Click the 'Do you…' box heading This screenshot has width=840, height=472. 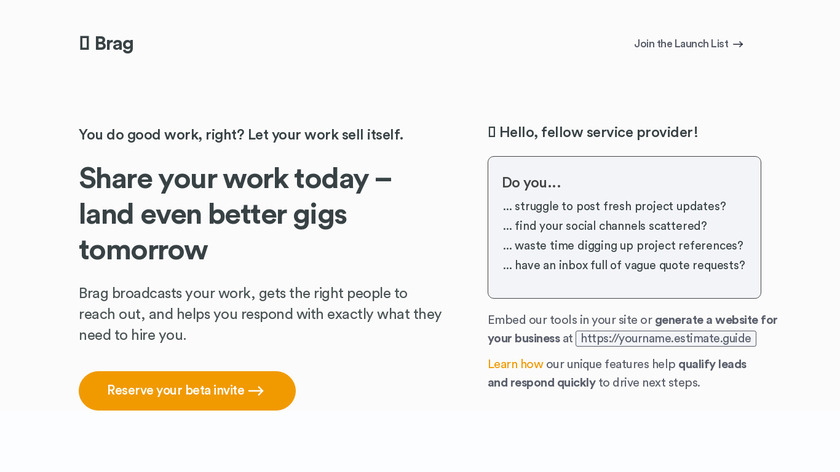point(531,183)
